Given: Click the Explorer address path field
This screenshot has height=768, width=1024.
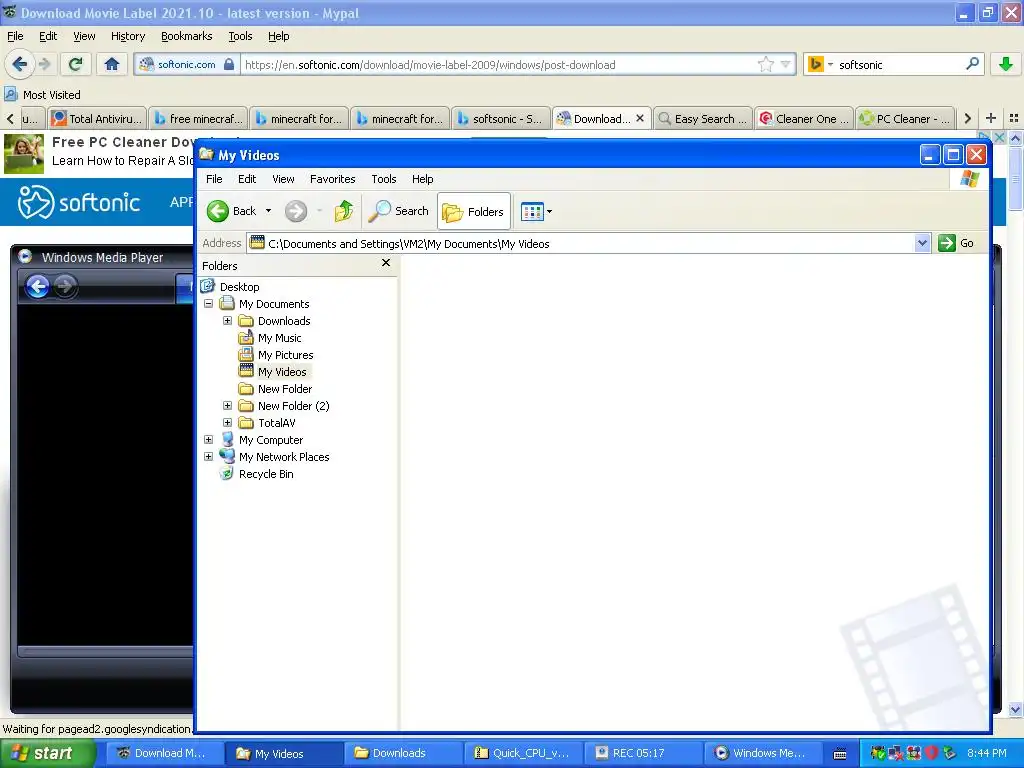Looking at the screenshot, I should coord(581,244).
